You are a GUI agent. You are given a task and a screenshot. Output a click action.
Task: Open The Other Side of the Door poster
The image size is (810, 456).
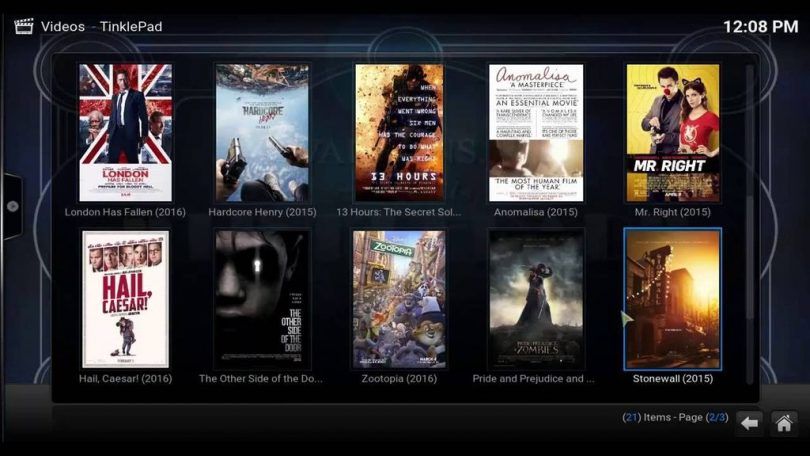pos(262,300)
